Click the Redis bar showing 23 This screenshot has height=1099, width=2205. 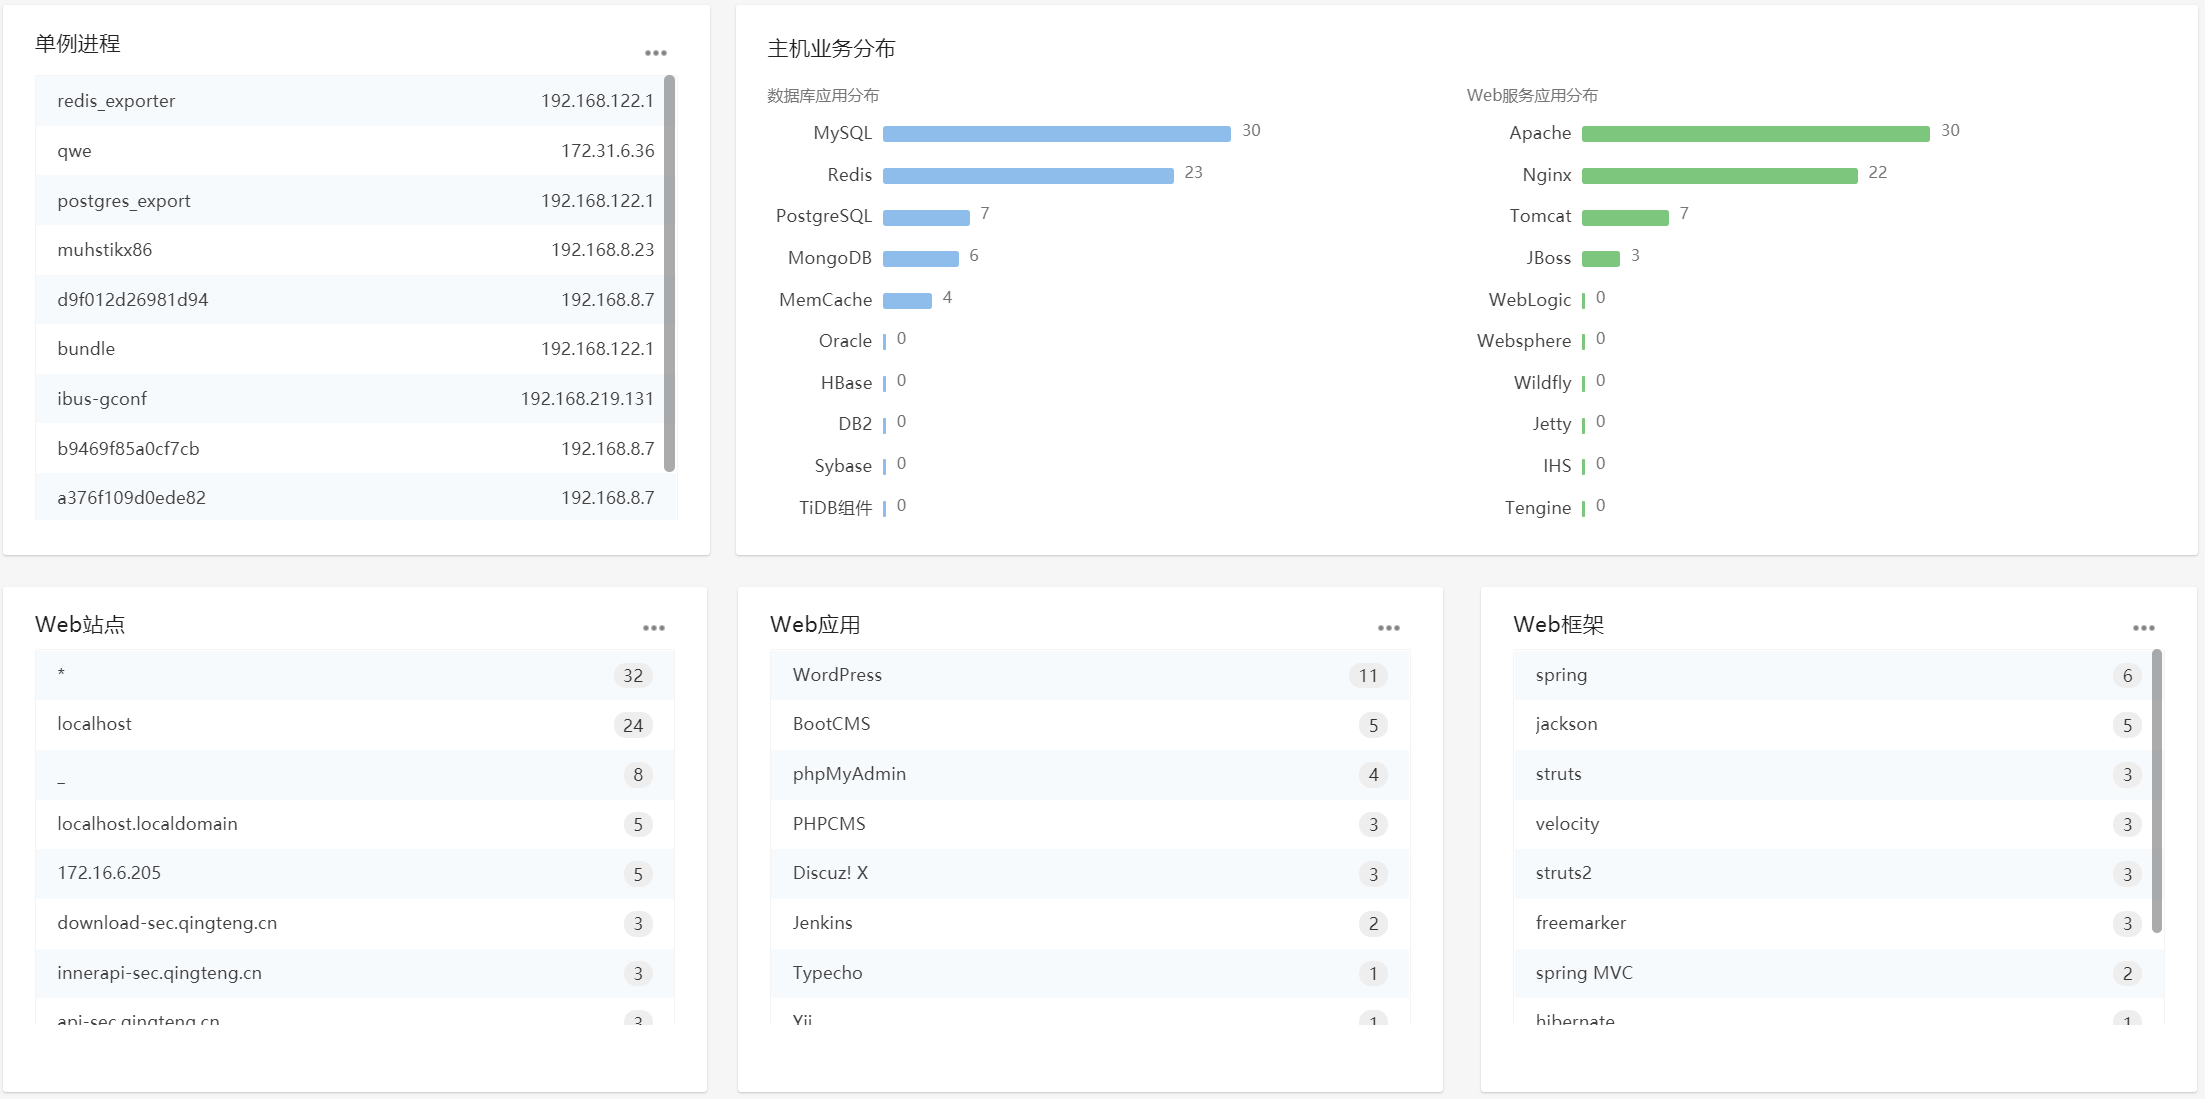click(x=1027, y=176)
